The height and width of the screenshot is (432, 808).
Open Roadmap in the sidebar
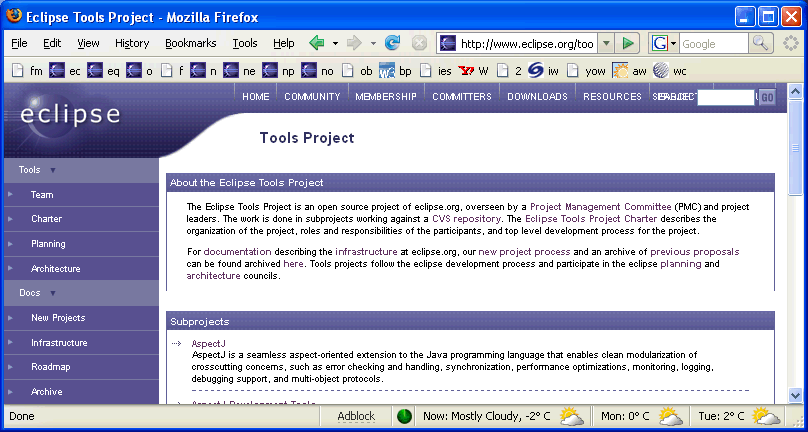point(50,367)
